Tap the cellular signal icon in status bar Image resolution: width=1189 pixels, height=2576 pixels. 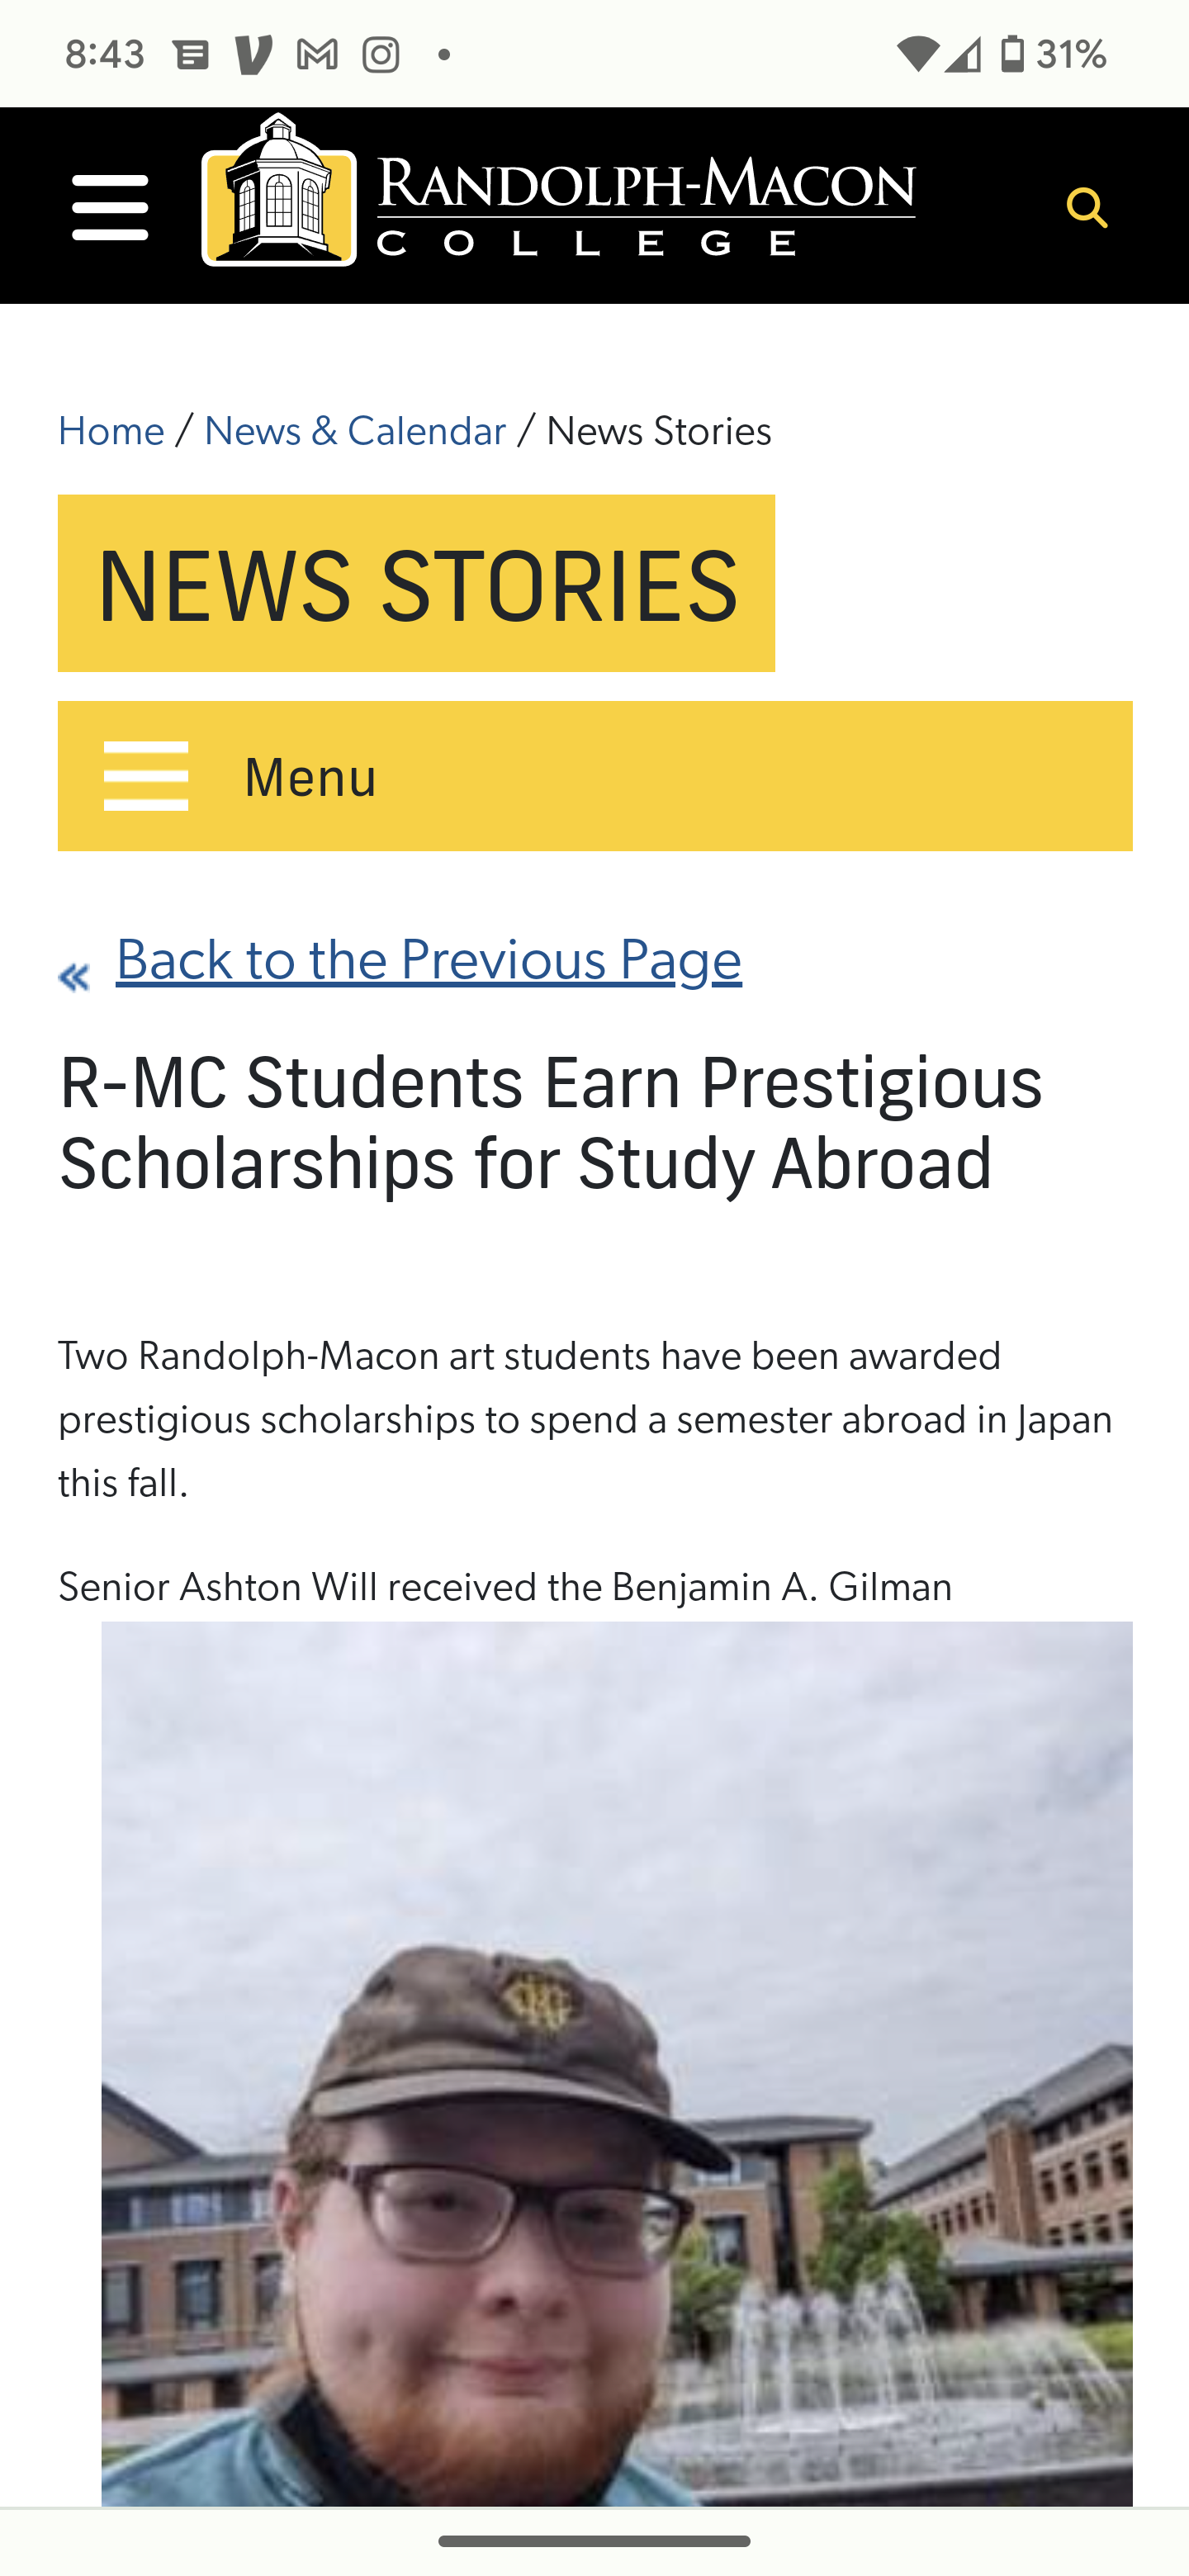[962, 54]
